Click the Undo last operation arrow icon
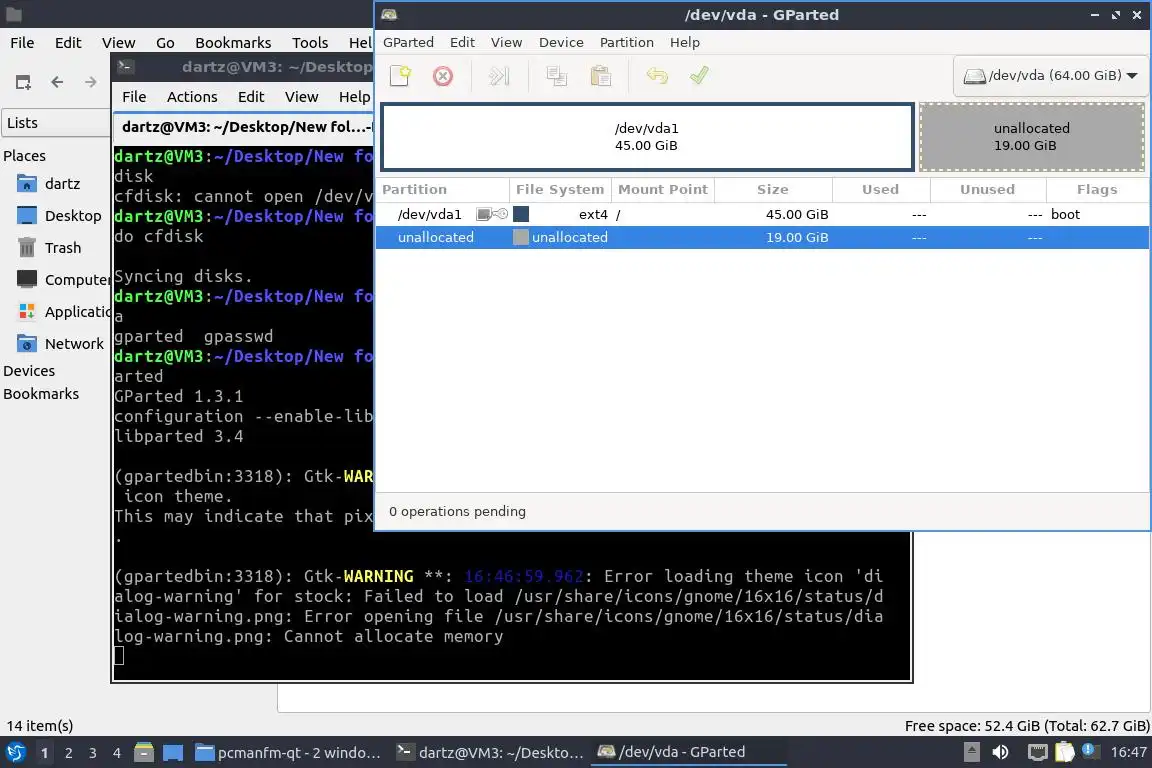The image size is (1152, 768). click(x=657, y=76)
